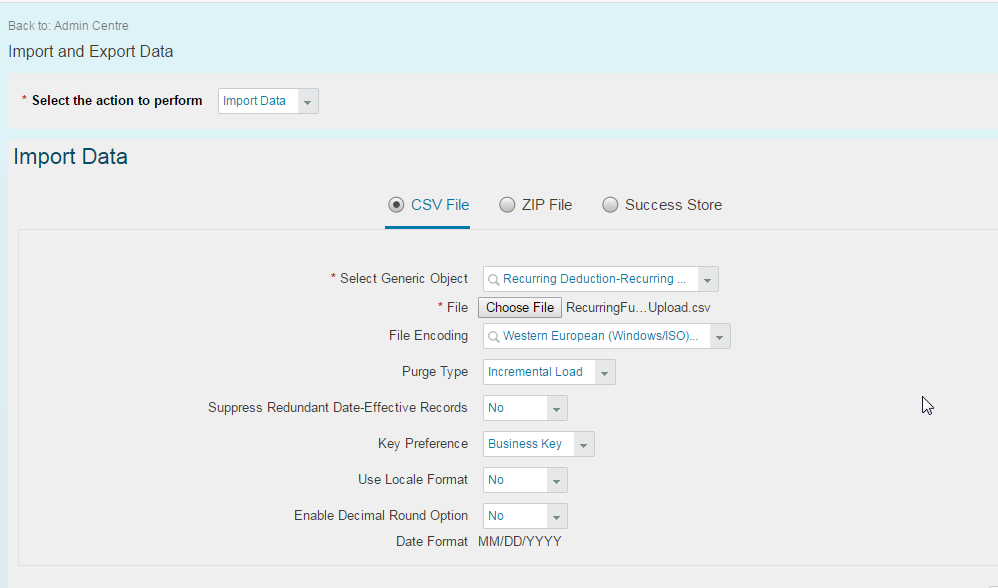Open Suppress Redundant Date-Effective Records dropdown arrow
This screenshot has width=998, height=588.
pos(556,409)
